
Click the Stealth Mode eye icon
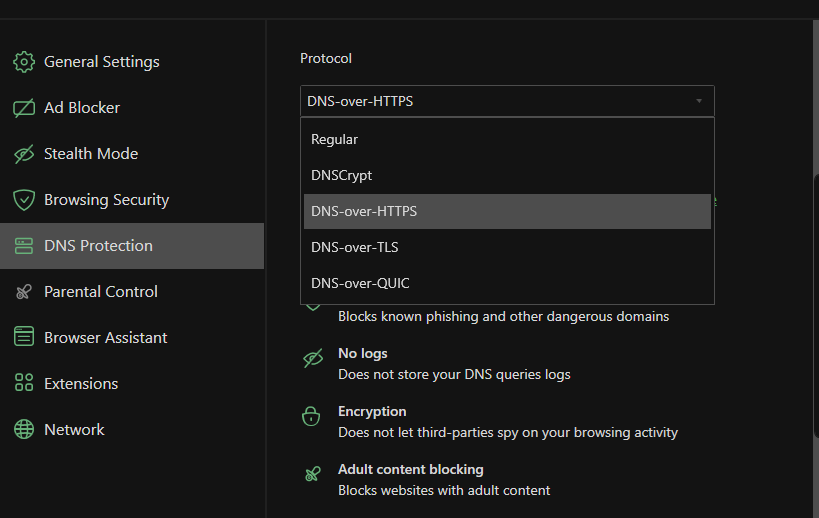[24, 154]
